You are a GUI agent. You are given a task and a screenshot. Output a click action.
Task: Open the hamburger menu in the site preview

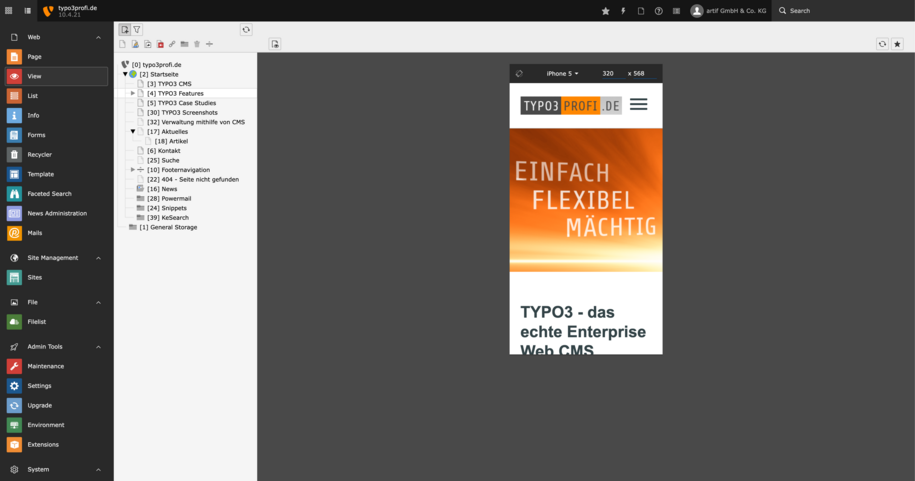click(638, 104)
